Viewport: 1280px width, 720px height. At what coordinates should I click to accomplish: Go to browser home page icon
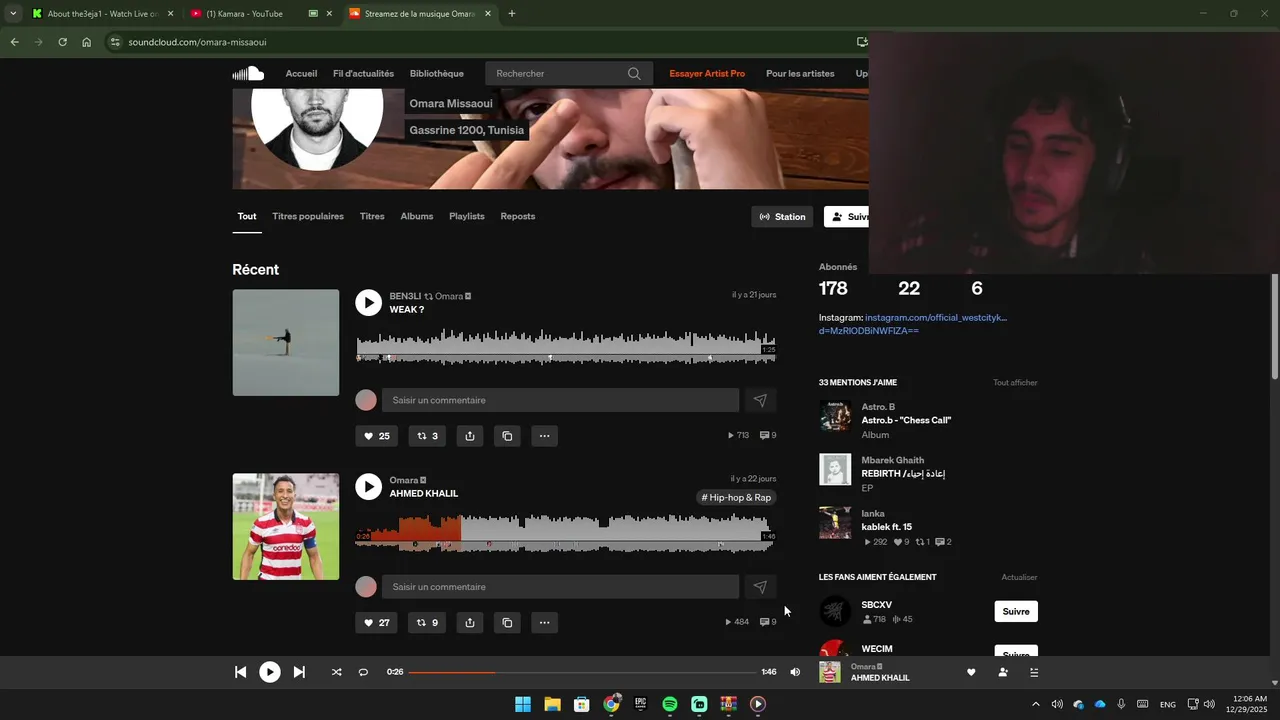(87, 42)
